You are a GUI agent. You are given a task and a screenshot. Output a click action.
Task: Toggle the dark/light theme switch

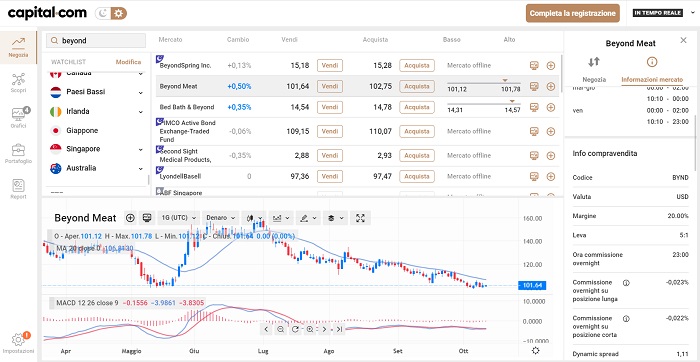(111, 13)
